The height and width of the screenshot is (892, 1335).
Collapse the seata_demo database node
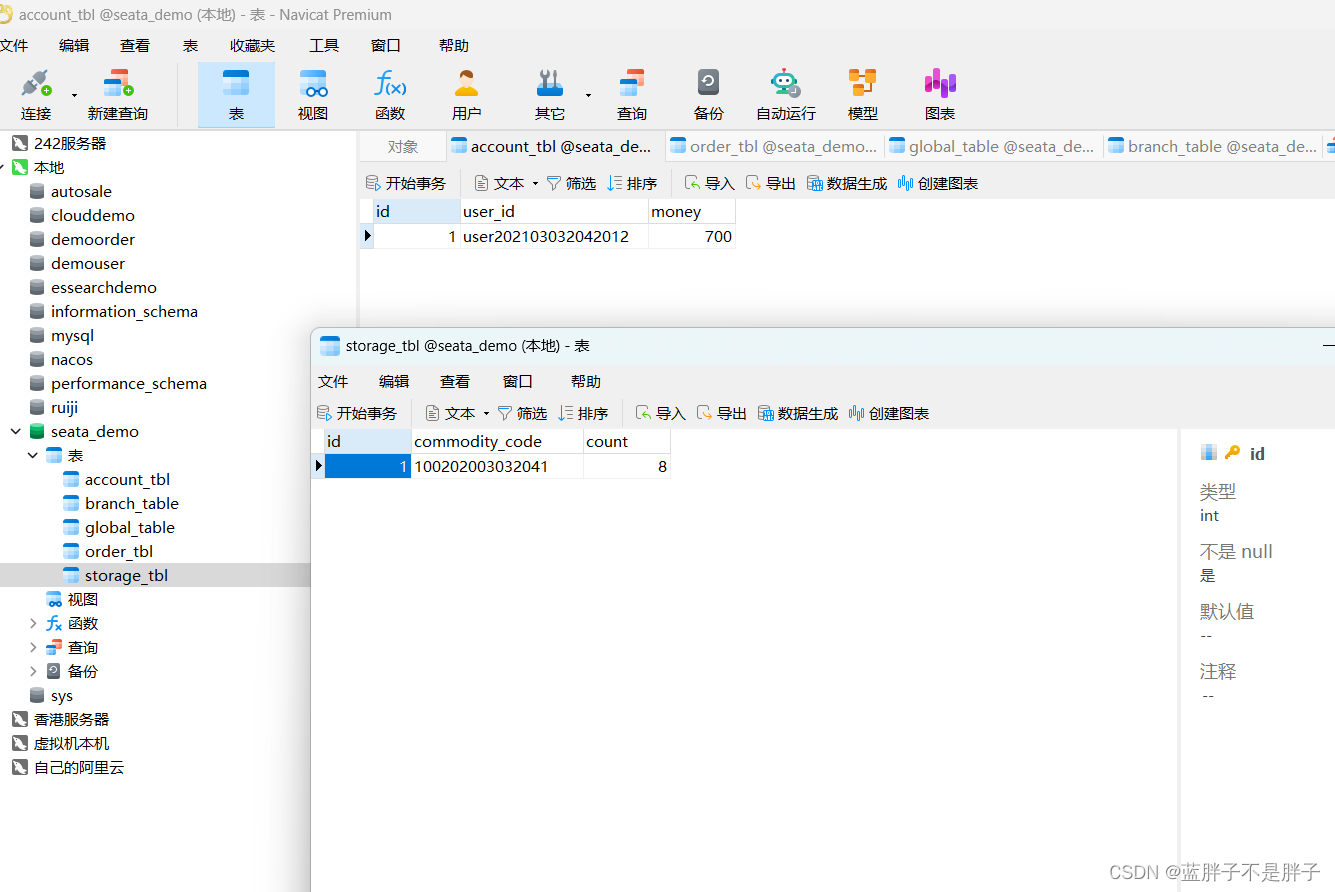point(16,431)
